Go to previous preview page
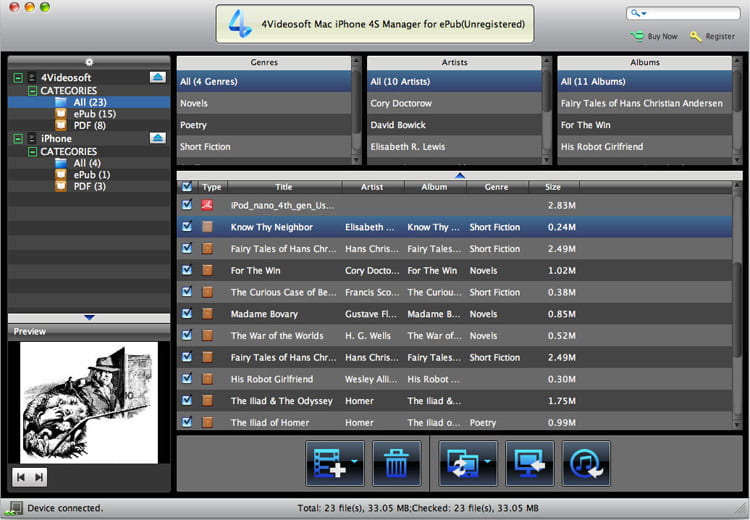 (x=21, y=477)
